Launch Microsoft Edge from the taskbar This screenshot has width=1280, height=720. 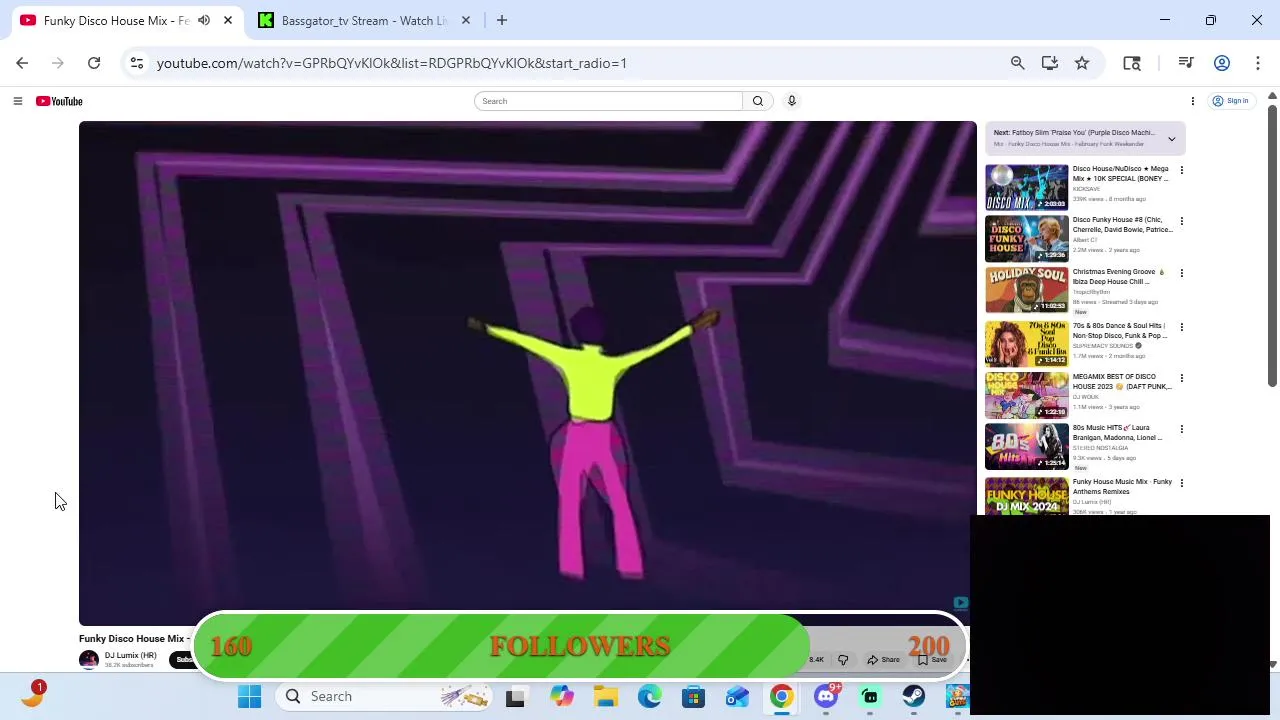click(650, 696)
